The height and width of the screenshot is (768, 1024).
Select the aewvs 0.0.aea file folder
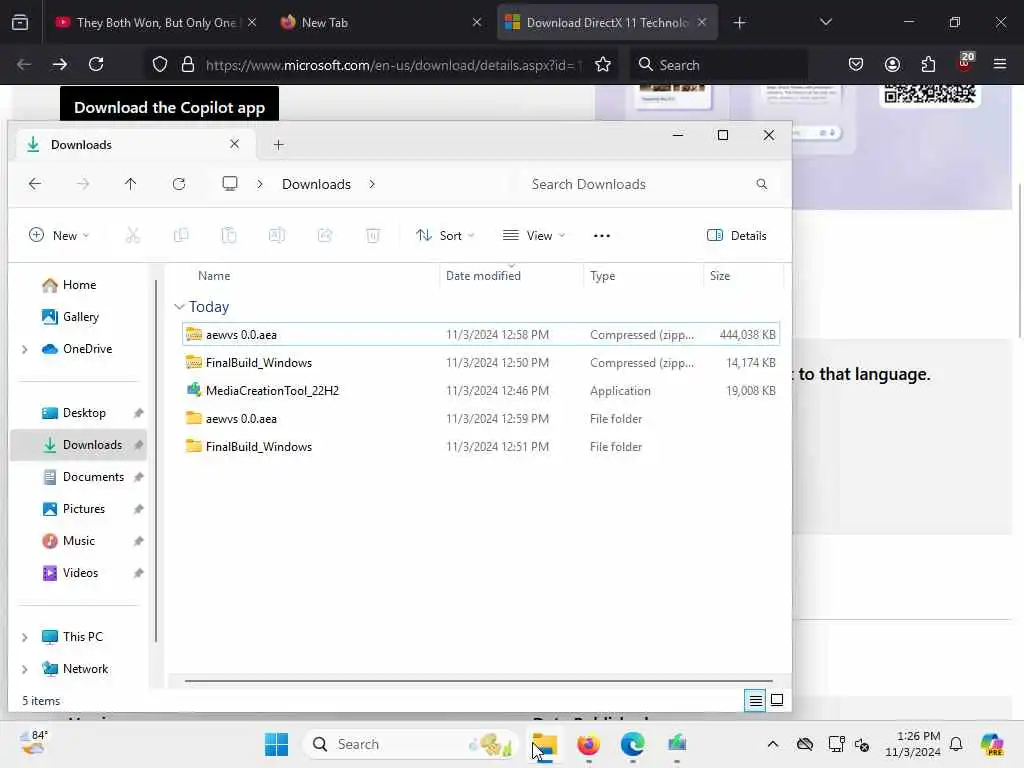[x=481, y=419]
